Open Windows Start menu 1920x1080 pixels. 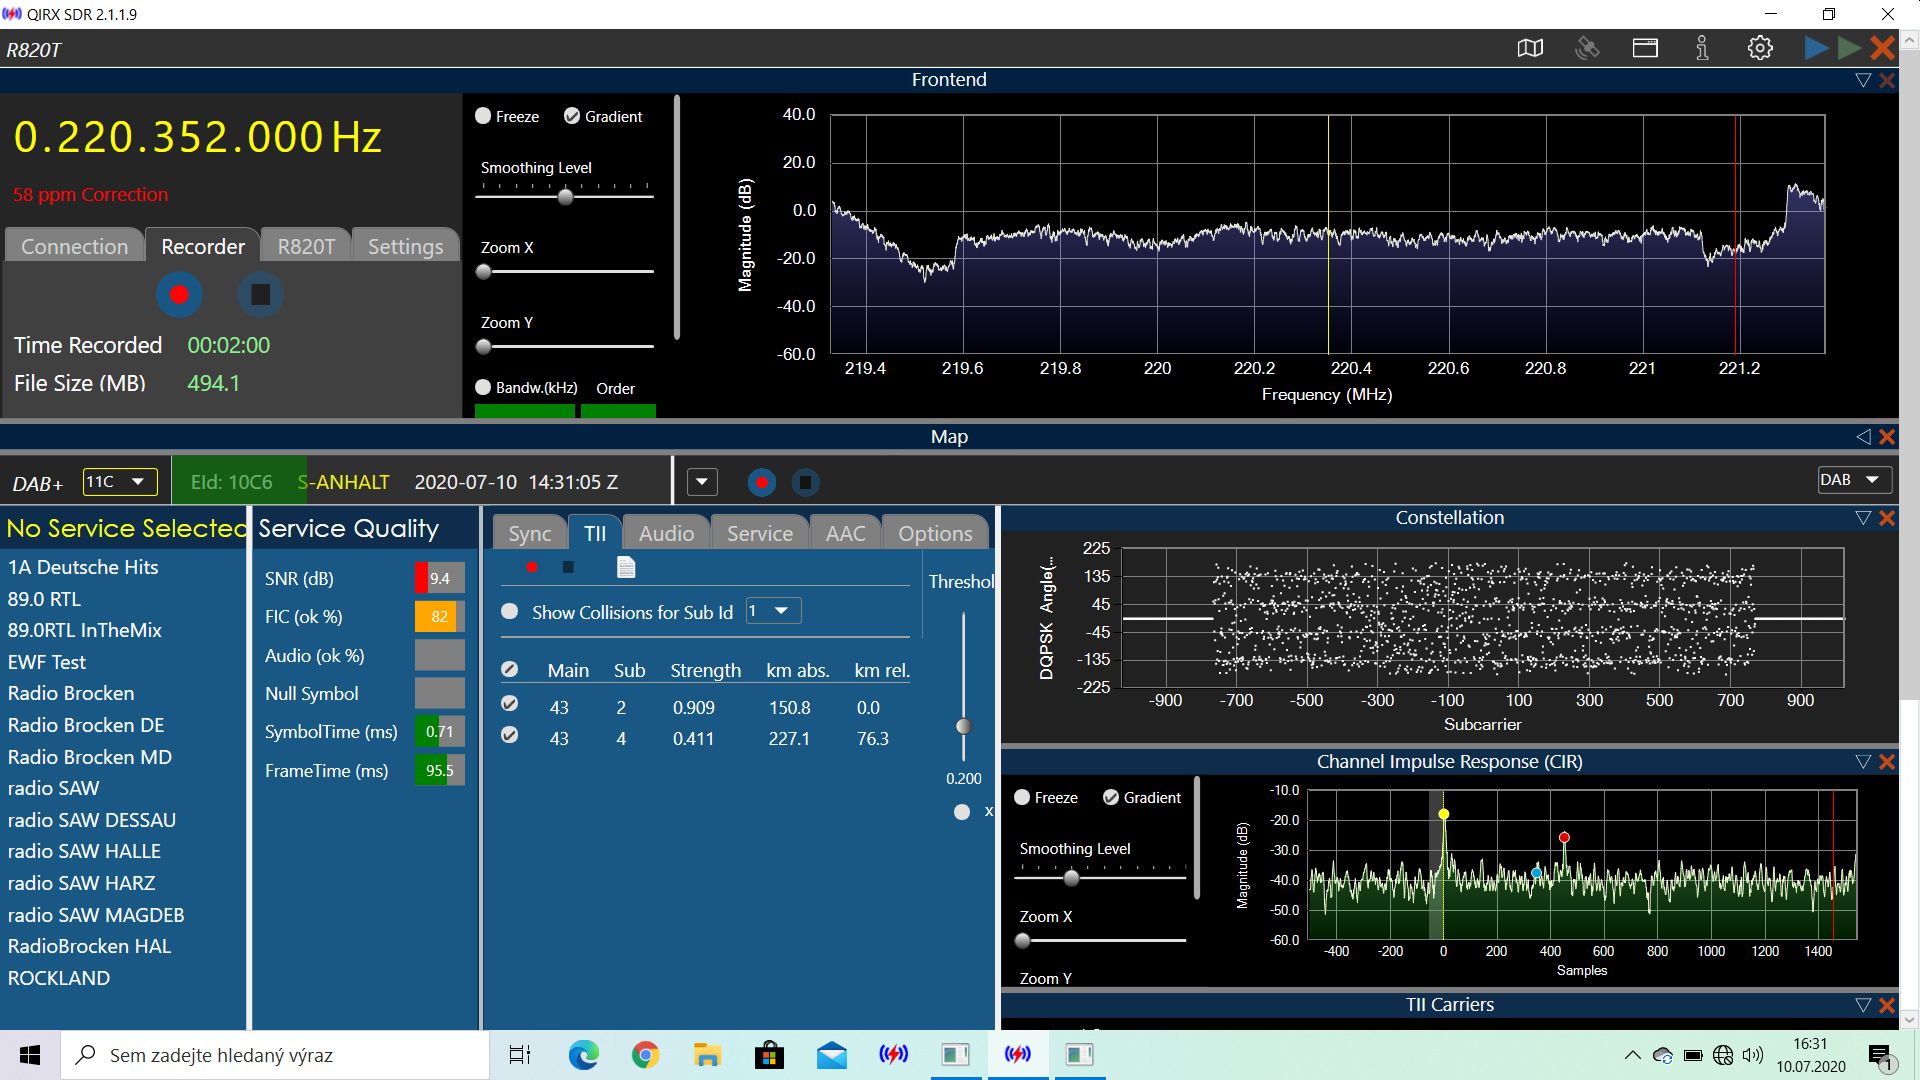(30, 1055)
